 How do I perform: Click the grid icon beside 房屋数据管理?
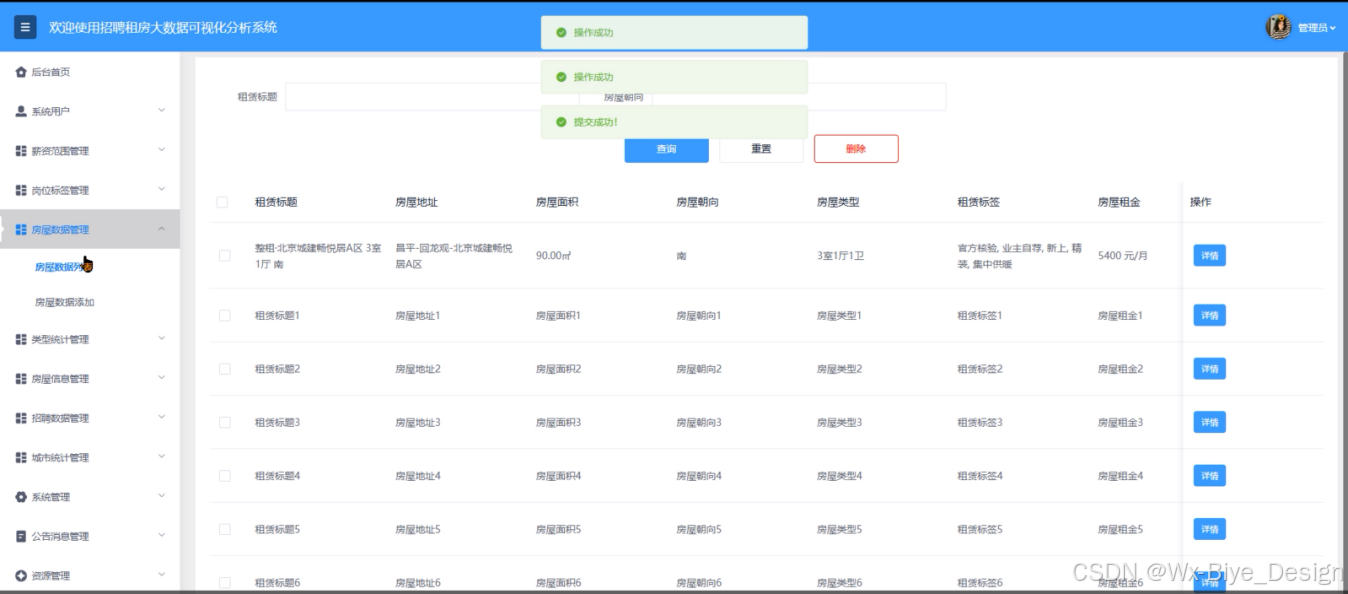(21, 230)
